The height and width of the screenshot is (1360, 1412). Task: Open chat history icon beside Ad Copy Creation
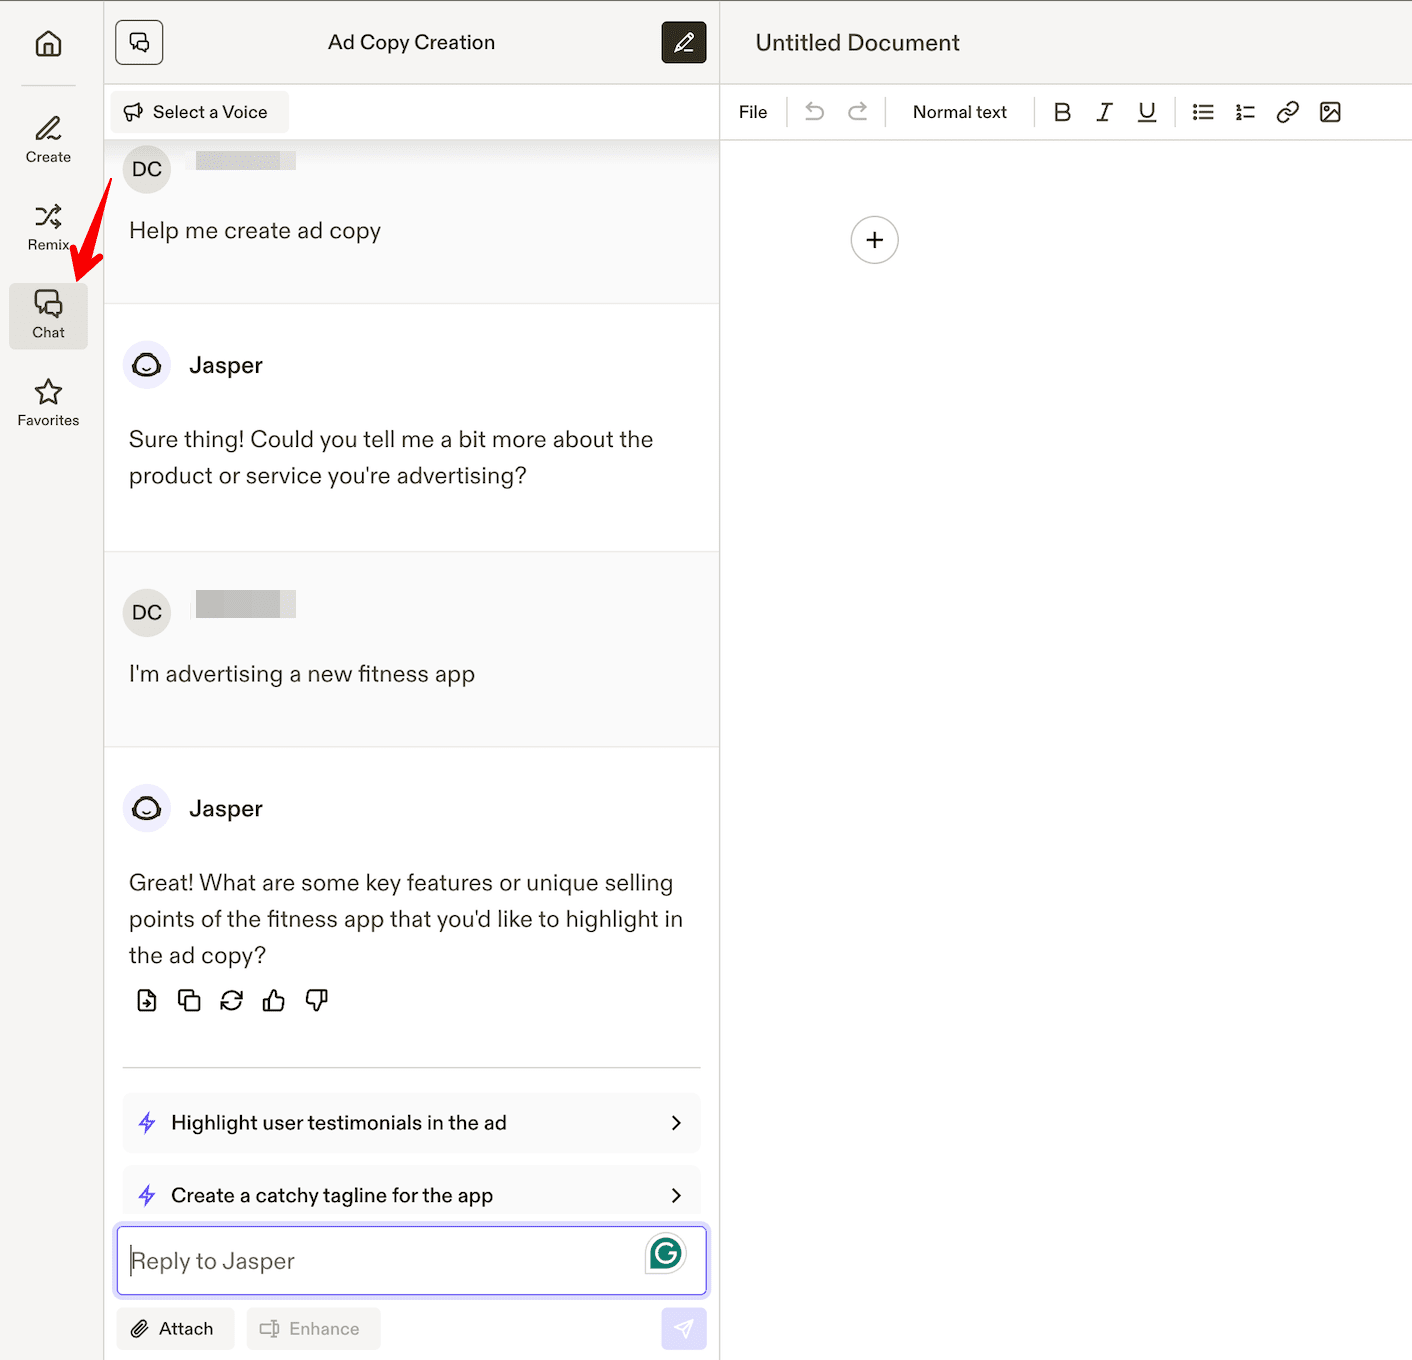(139, 42)
